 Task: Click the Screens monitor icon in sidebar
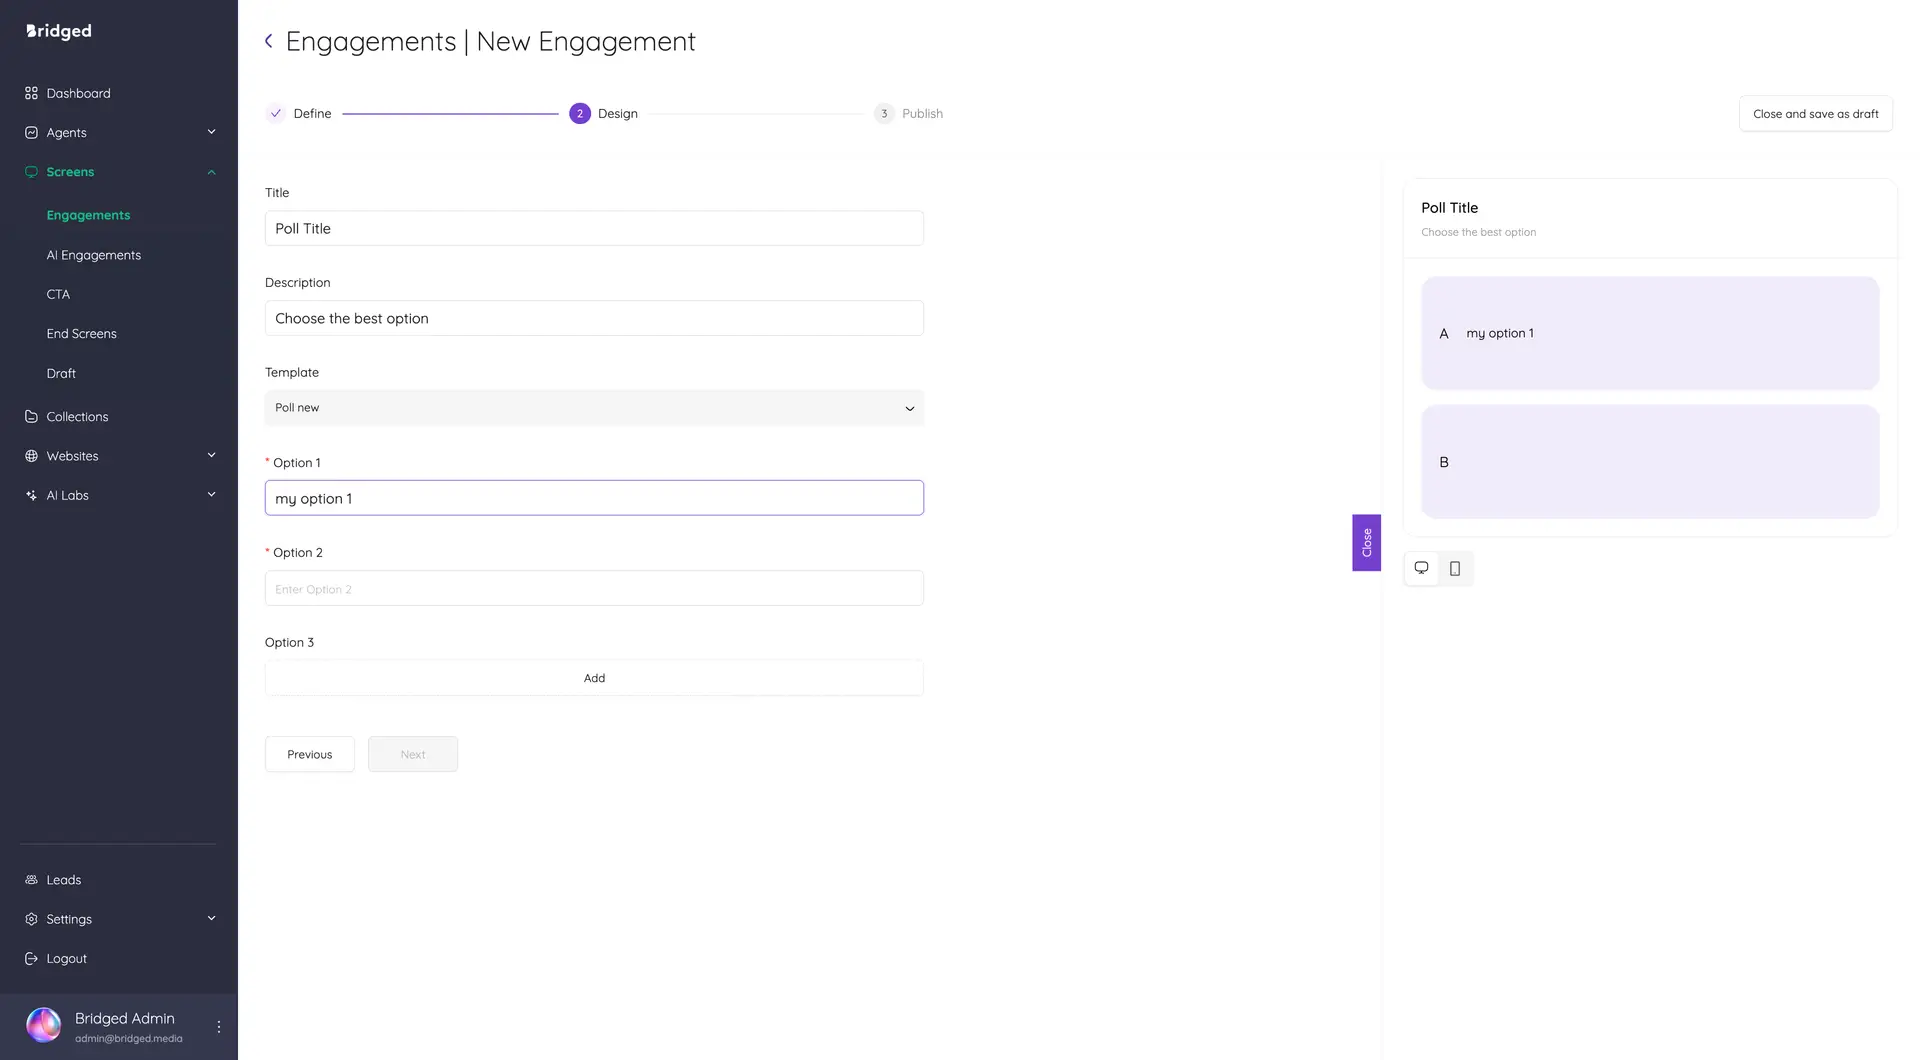tap(31, 171)
